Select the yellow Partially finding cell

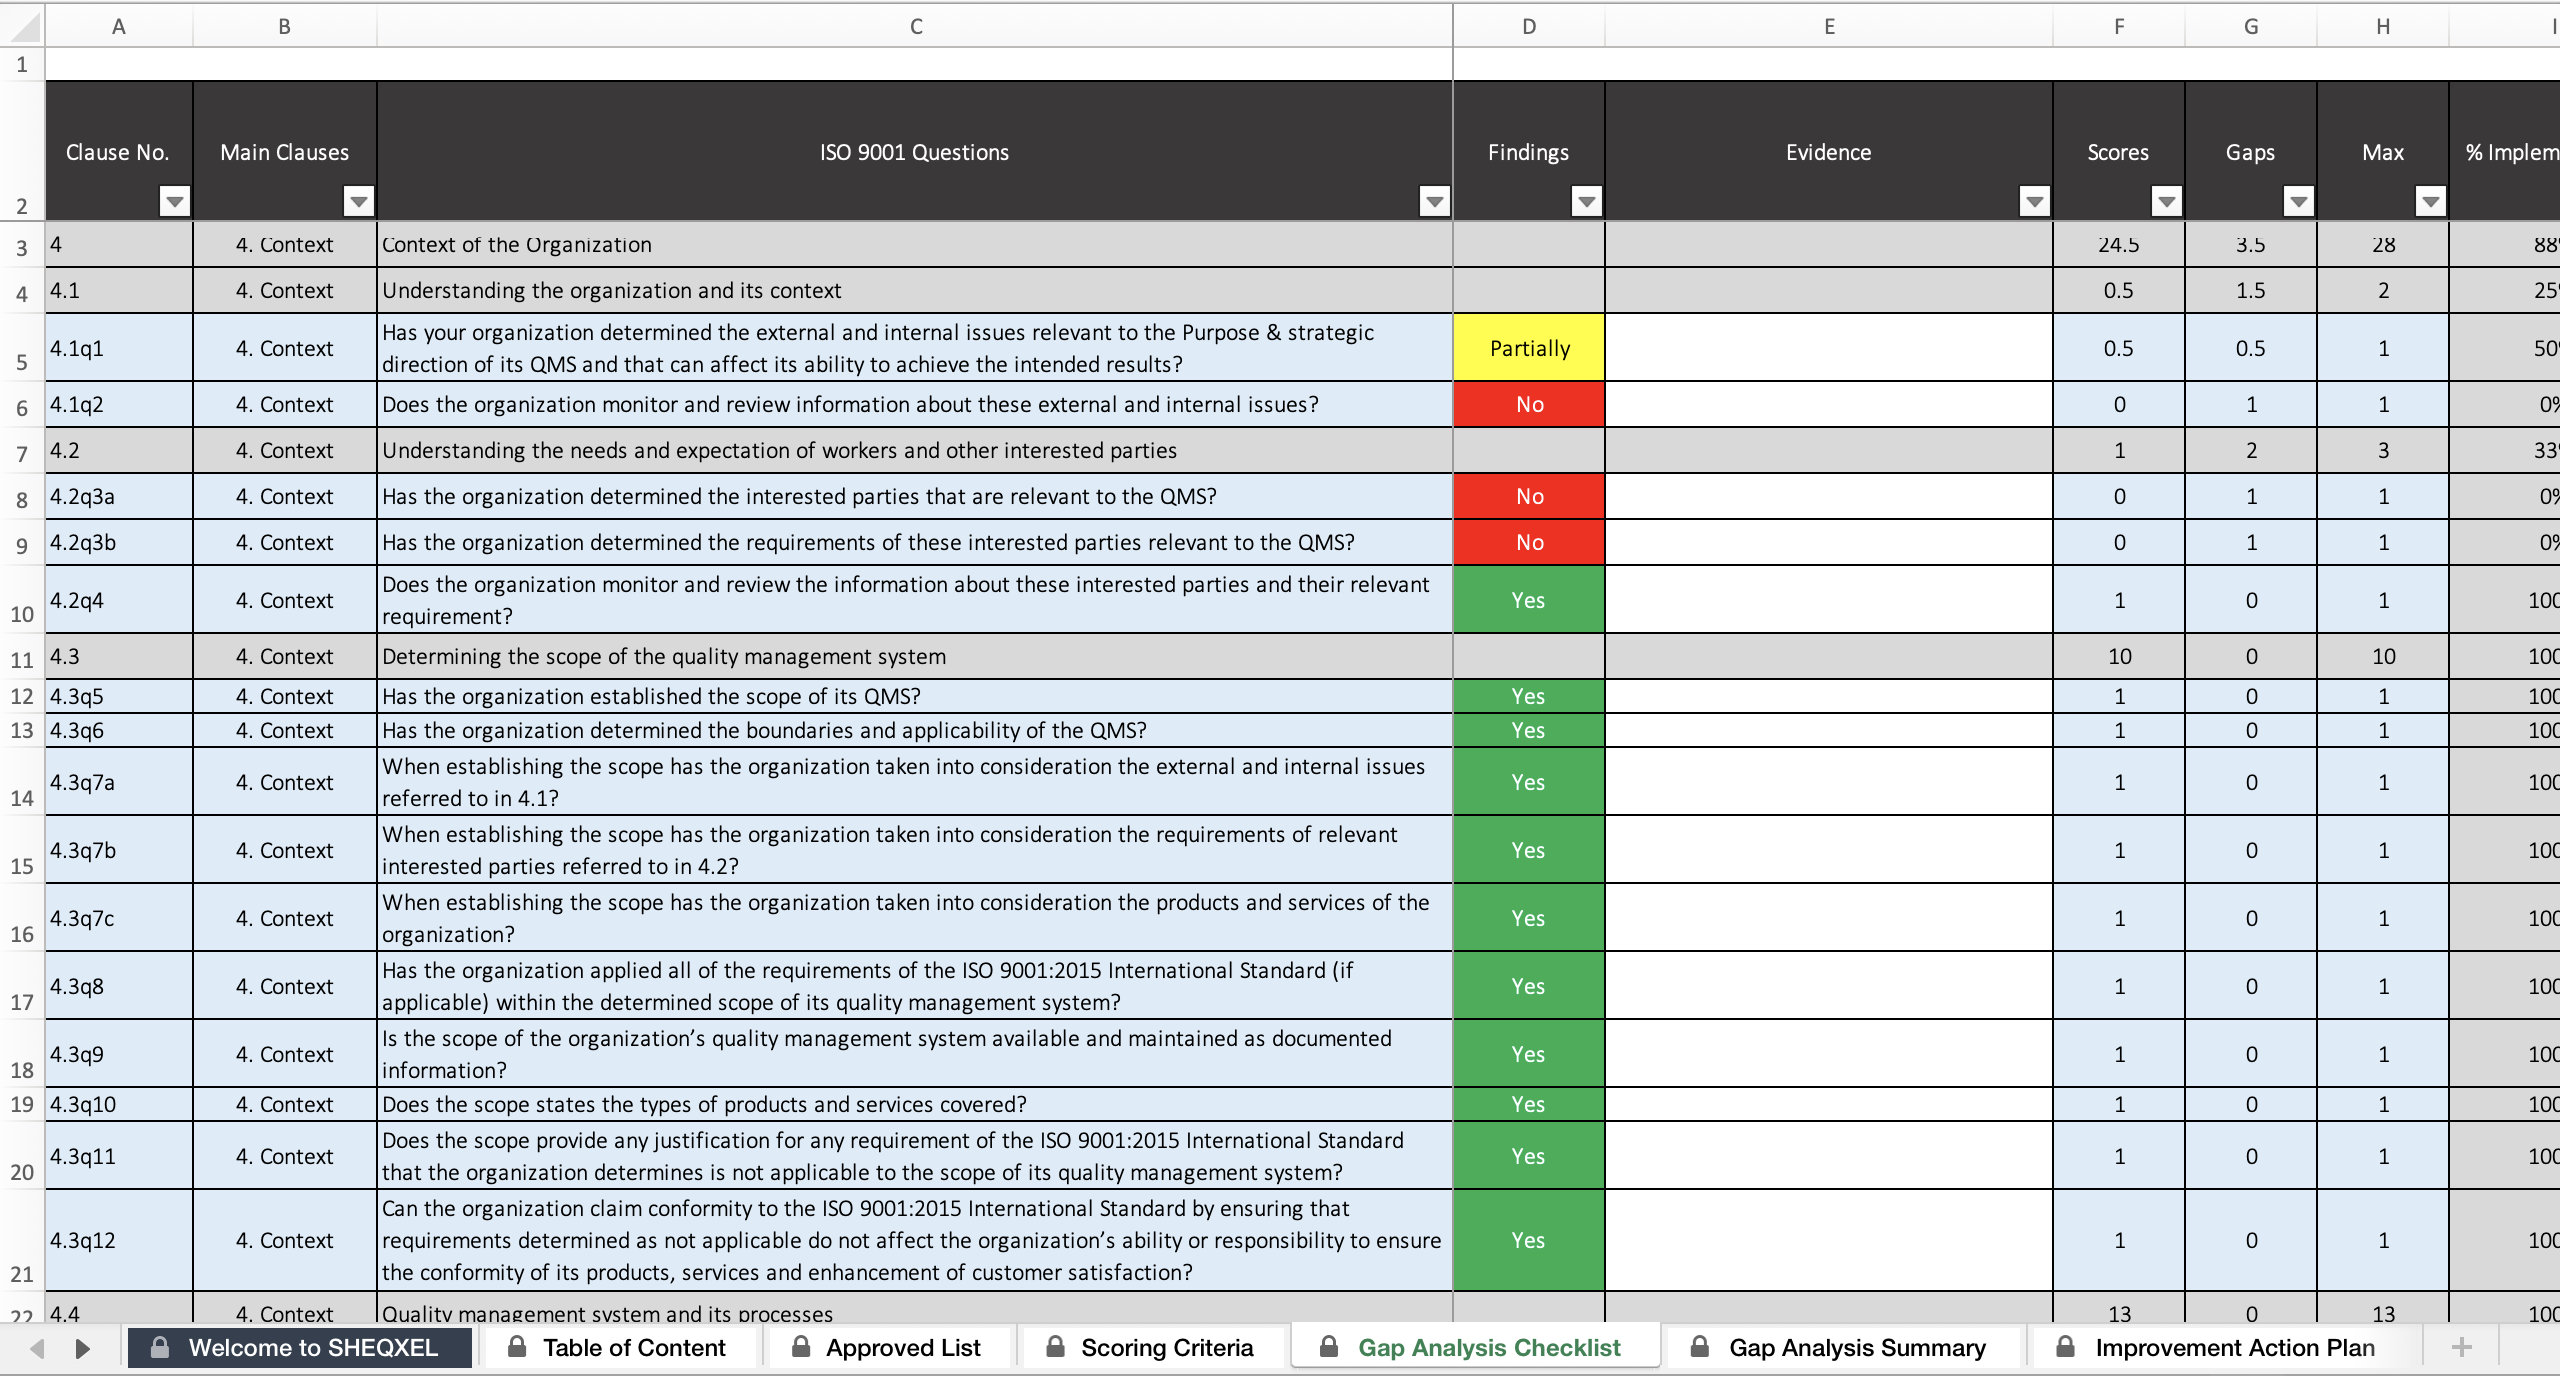(x=1528, y=348)
